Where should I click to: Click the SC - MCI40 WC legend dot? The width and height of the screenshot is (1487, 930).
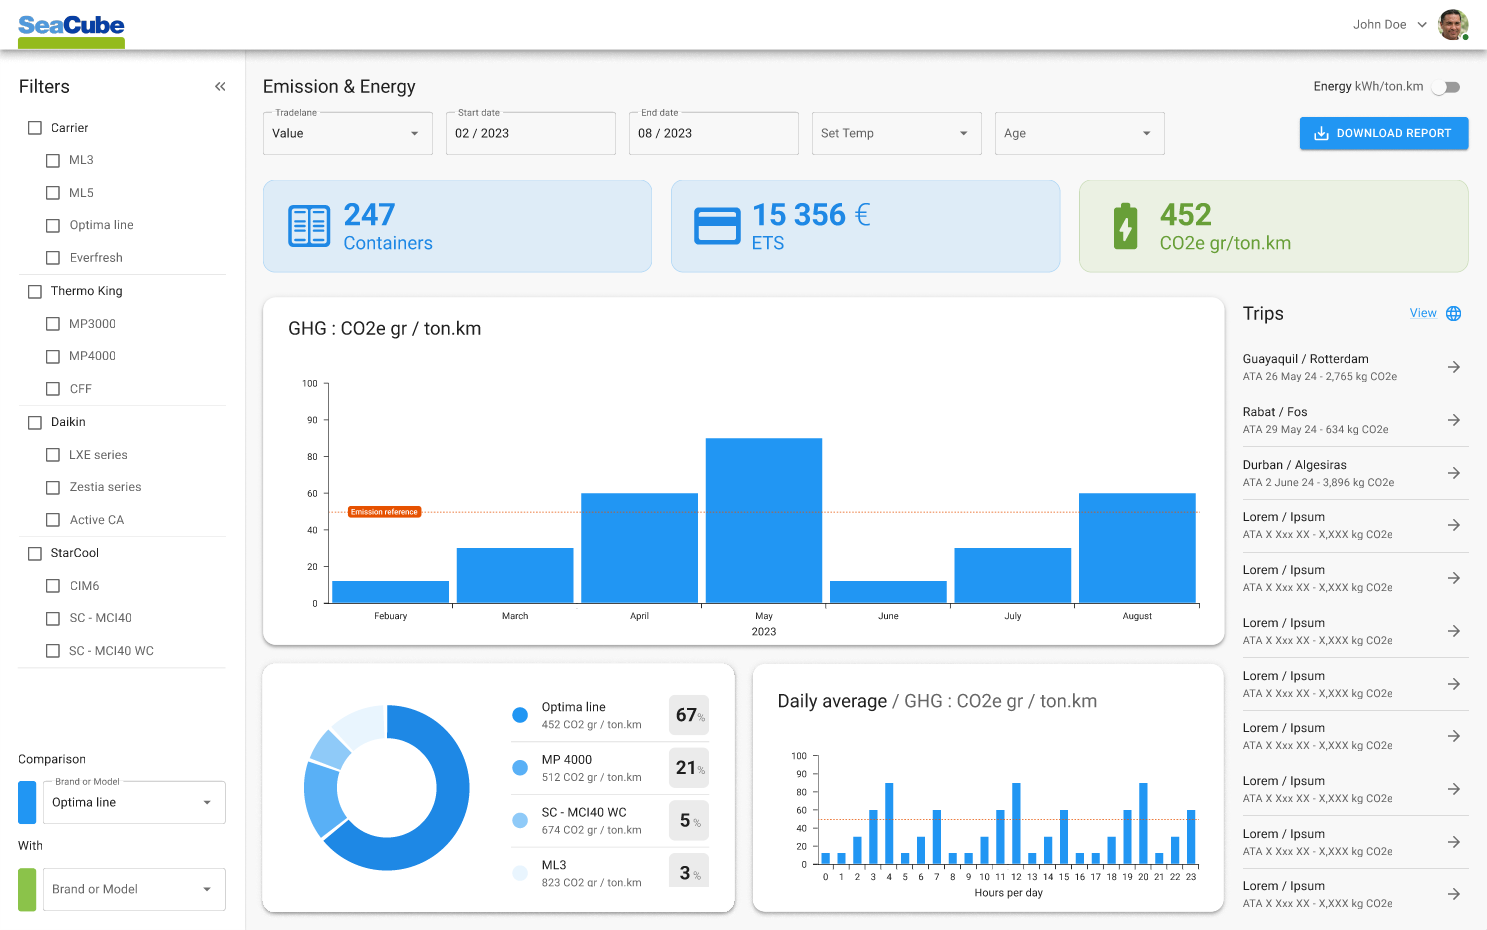[x=520, y=821]
